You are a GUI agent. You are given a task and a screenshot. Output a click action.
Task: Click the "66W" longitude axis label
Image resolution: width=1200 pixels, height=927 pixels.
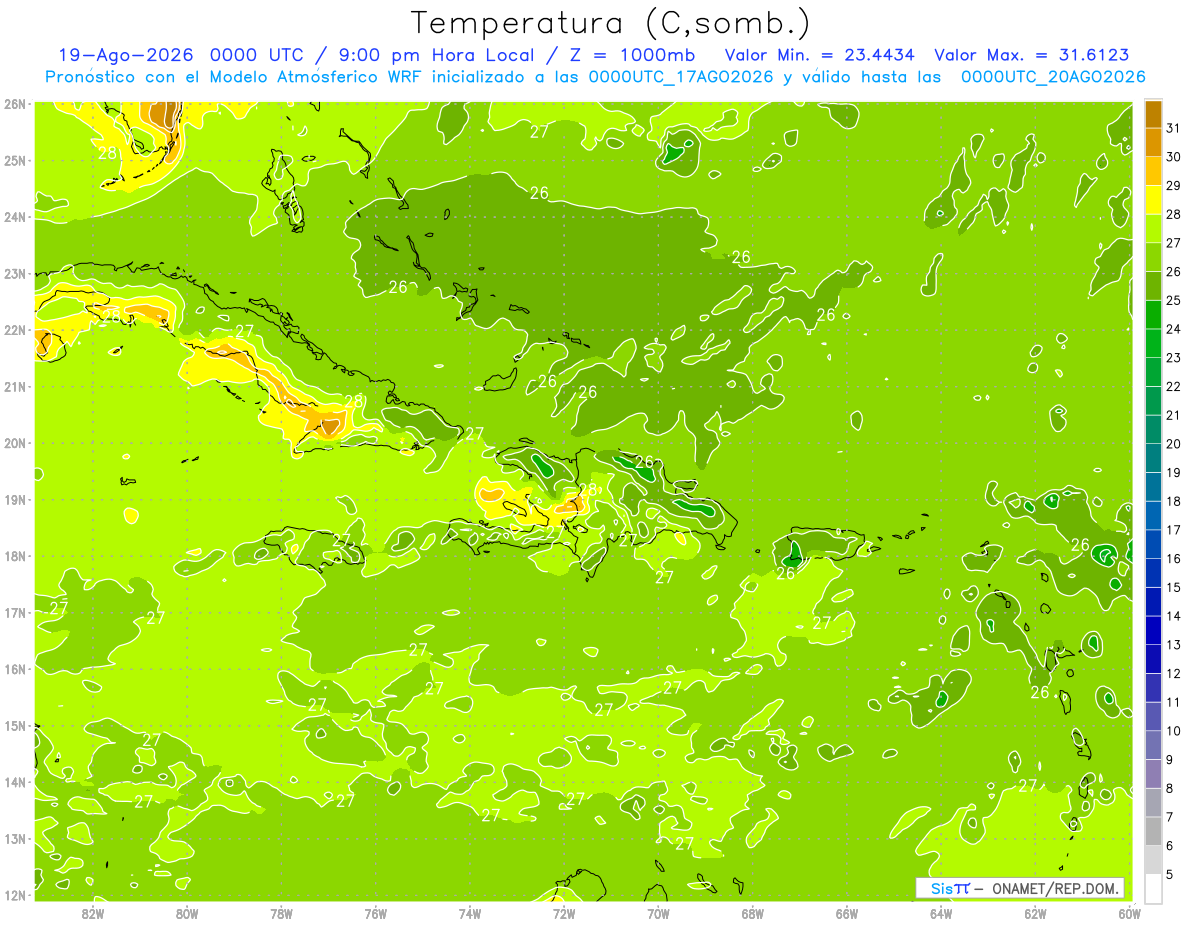846,912
